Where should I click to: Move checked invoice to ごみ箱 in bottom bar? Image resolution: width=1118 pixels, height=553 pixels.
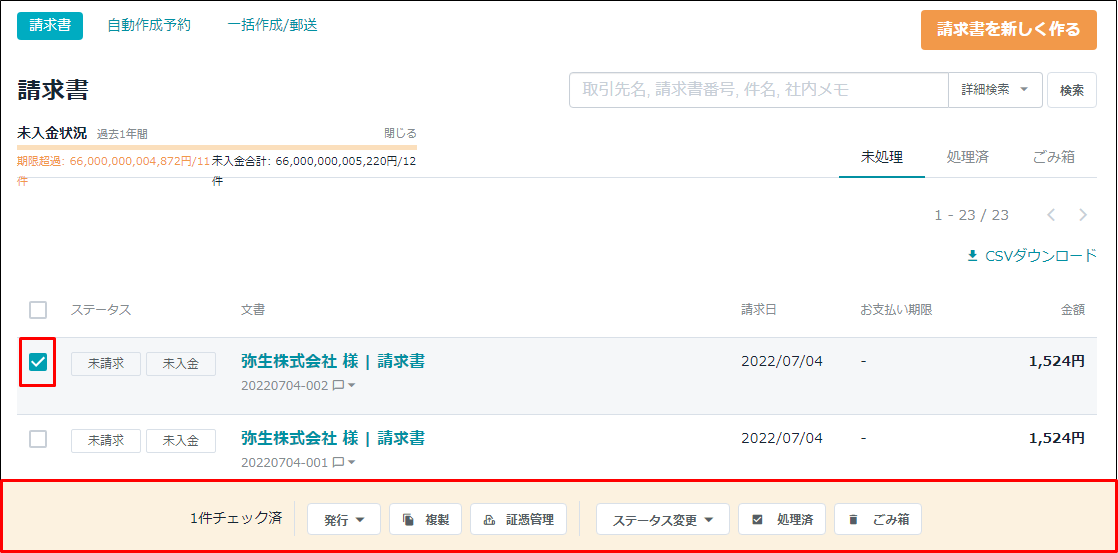pyautogui.click(x=877, y=519)
